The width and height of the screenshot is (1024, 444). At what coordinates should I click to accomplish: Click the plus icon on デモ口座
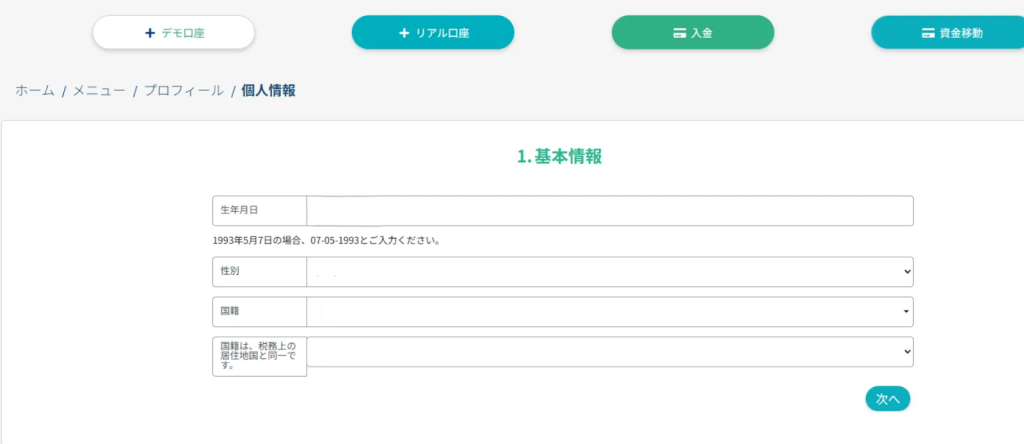(x=150, y=33)
